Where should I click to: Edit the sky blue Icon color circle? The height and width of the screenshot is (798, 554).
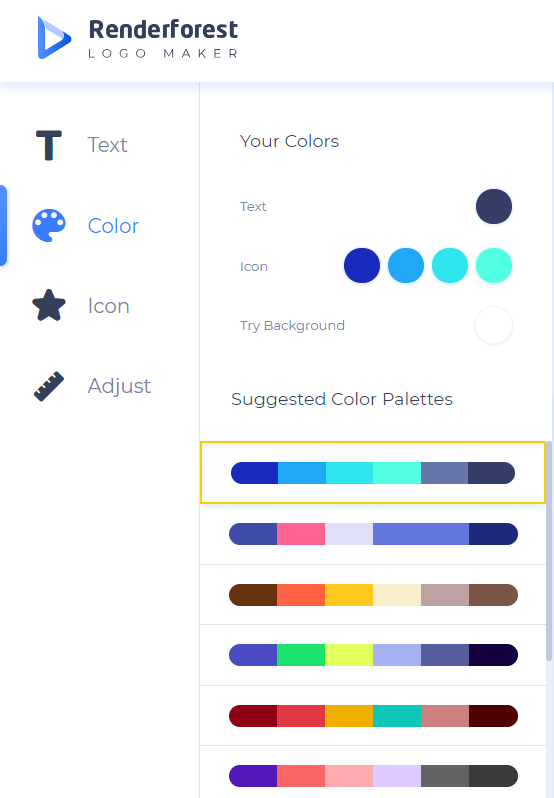coord(406,266)
